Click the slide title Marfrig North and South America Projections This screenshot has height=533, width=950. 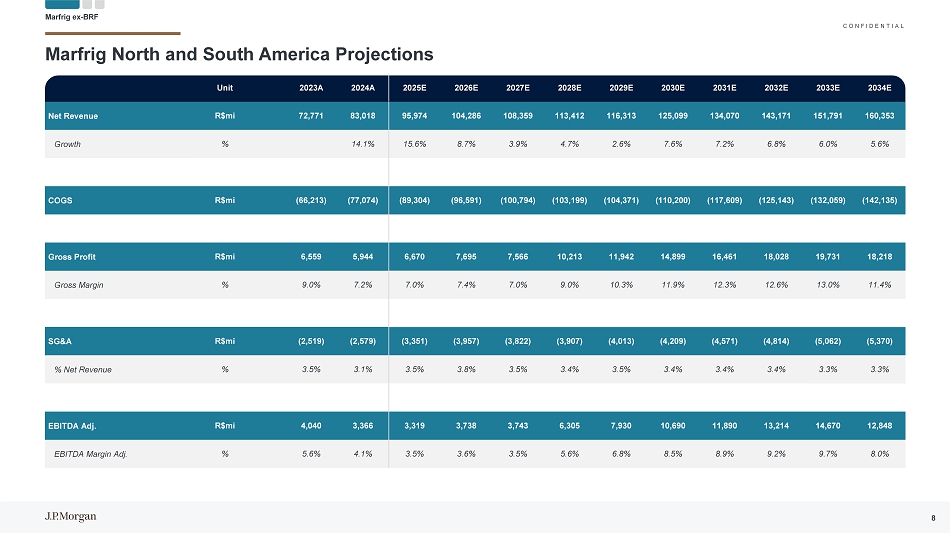(239, 54)
